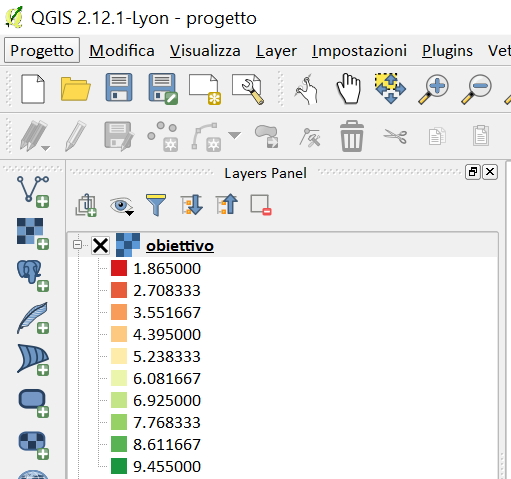Open Composer Manager wrench icon
Screen dimensions: 511x479
(248, 89)
